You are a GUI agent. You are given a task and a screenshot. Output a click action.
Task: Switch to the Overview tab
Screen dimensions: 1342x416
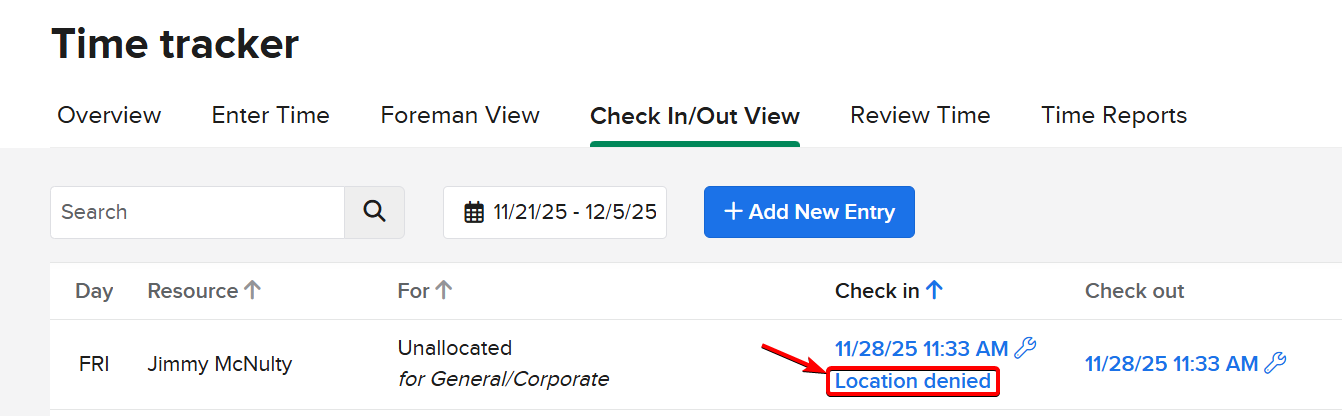click(x=109, y=116)
